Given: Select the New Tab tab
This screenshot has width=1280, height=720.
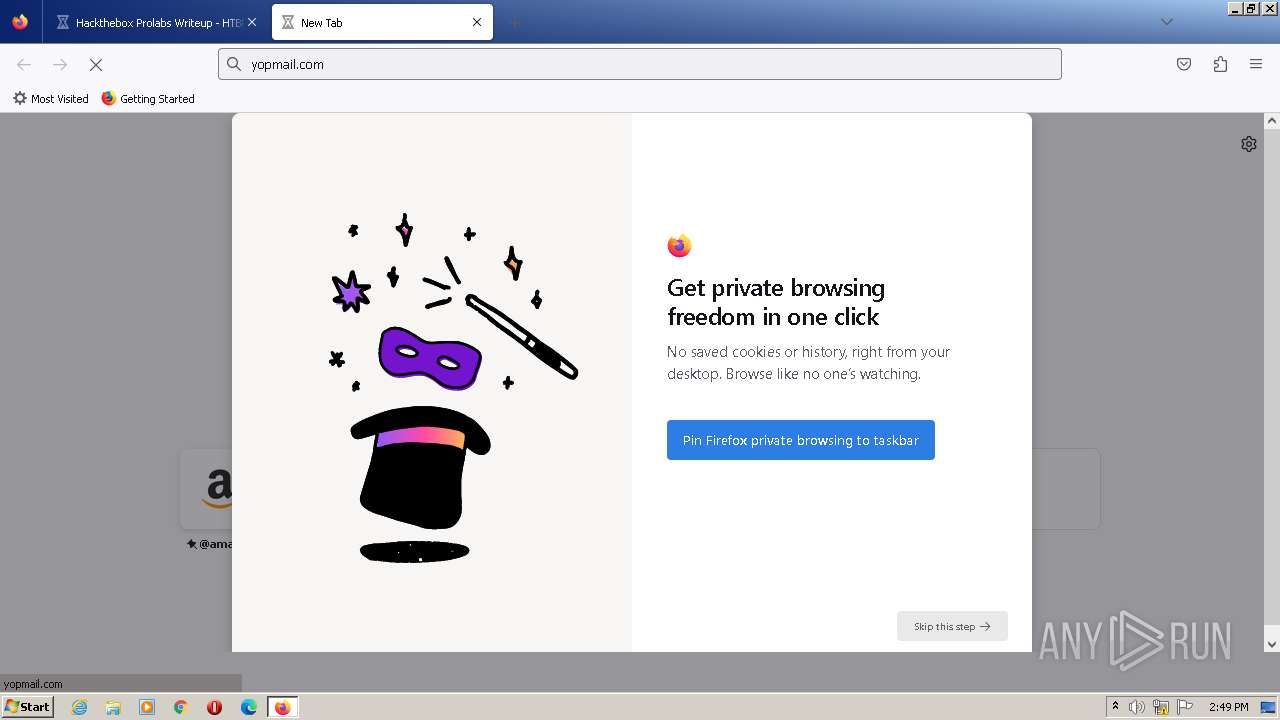Looking at the screenshot, I should pos(382,22).
